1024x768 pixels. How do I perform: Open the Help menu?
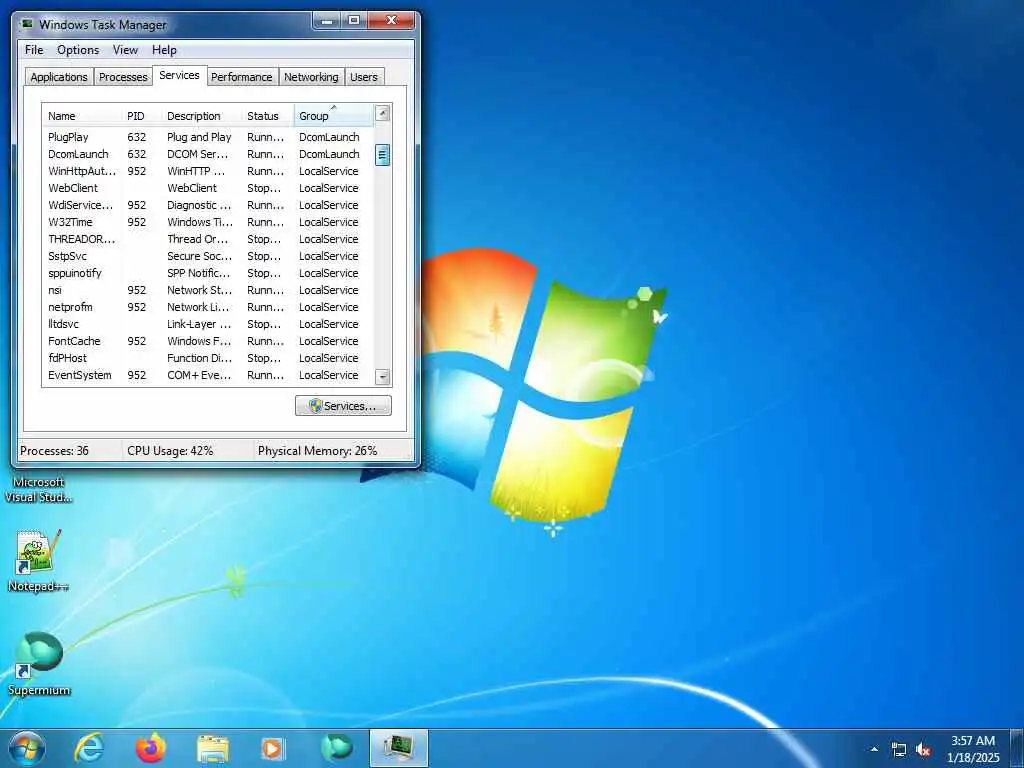[164, 50]
